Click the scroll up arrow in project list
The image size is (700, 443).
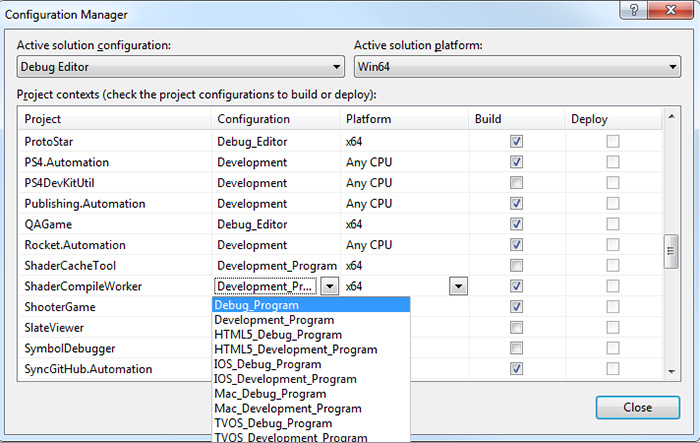tap(671, 117)
